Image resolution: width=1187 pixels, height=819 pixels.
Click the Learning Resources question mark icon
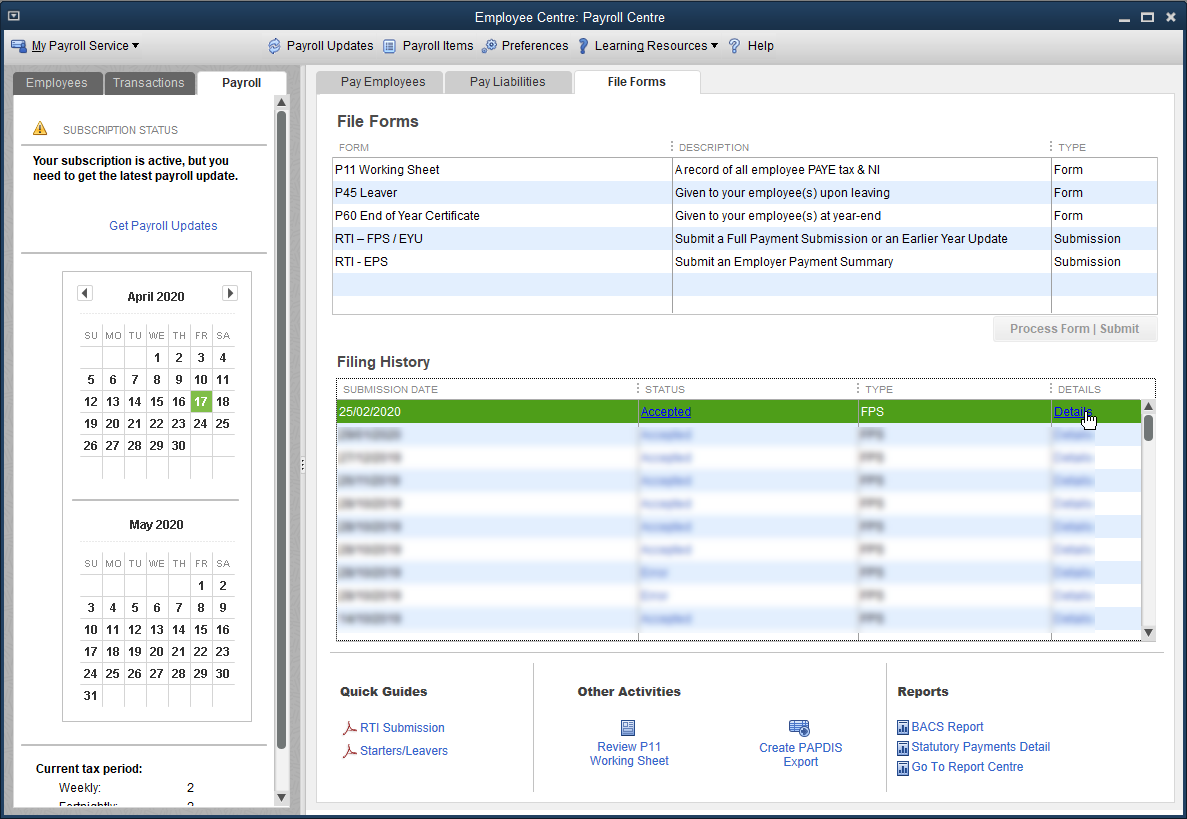pyautogui.click(x=583, y=46)
